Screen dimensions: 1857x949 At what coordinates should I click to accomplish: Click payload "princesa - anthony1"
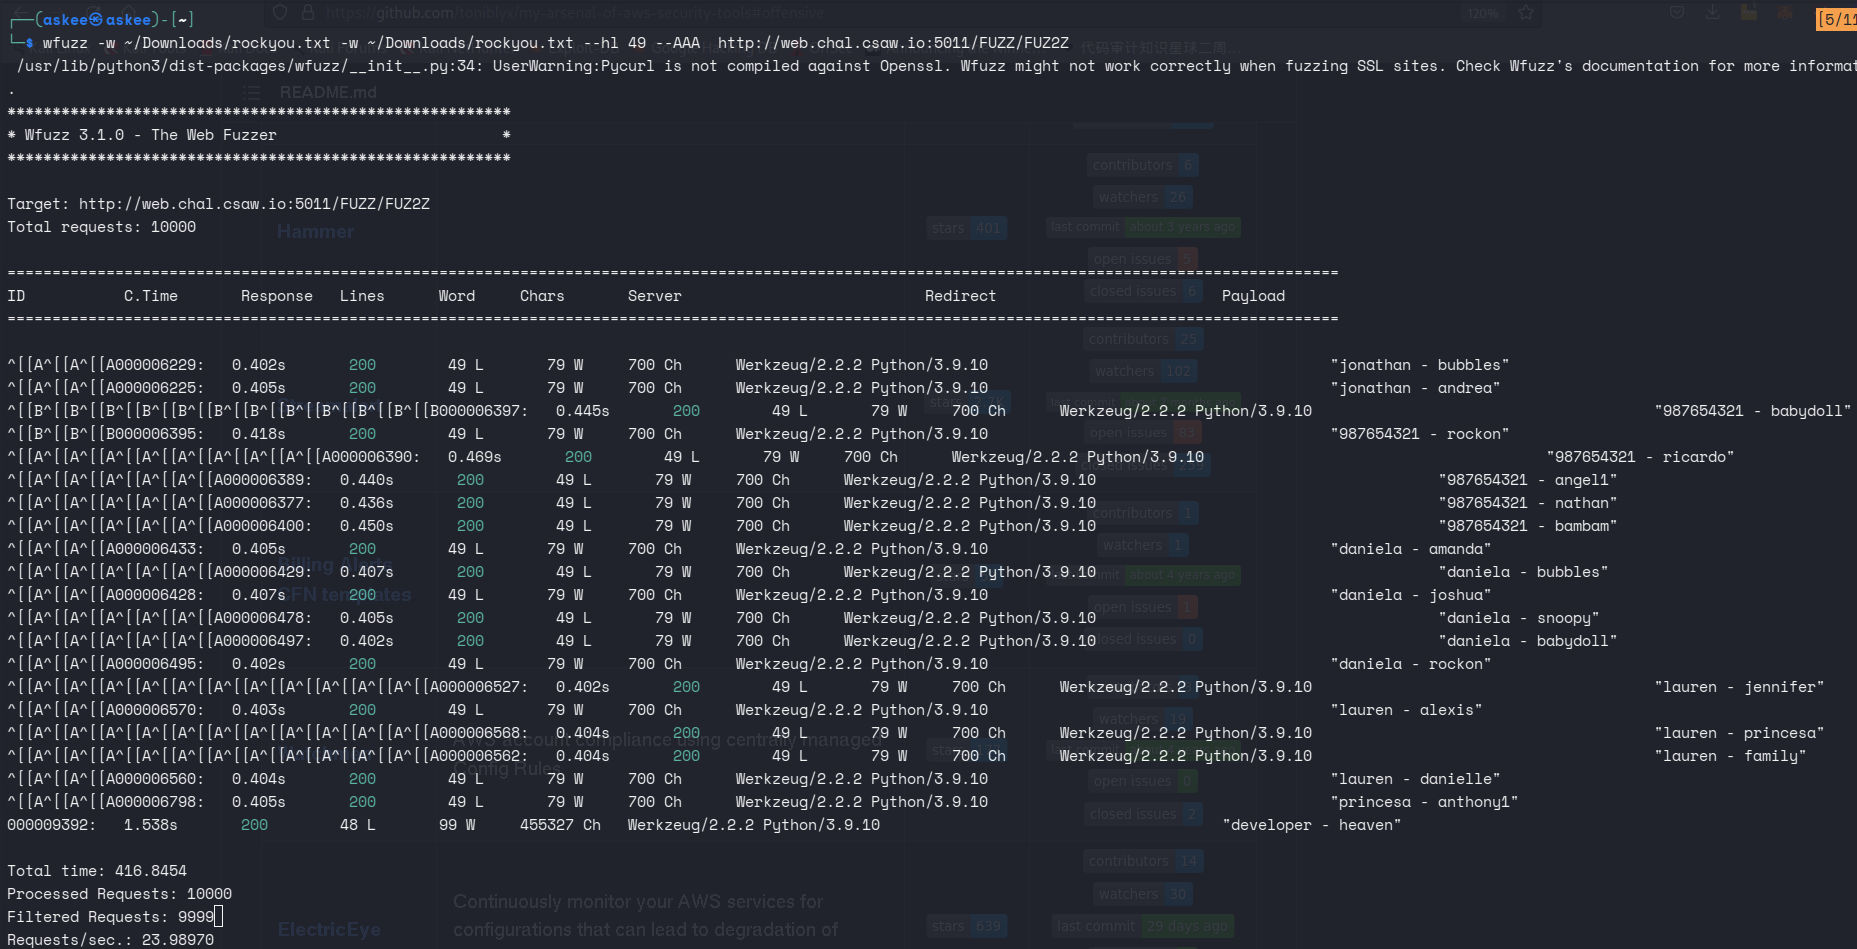pyautogui.click(x=1424, y=802)
